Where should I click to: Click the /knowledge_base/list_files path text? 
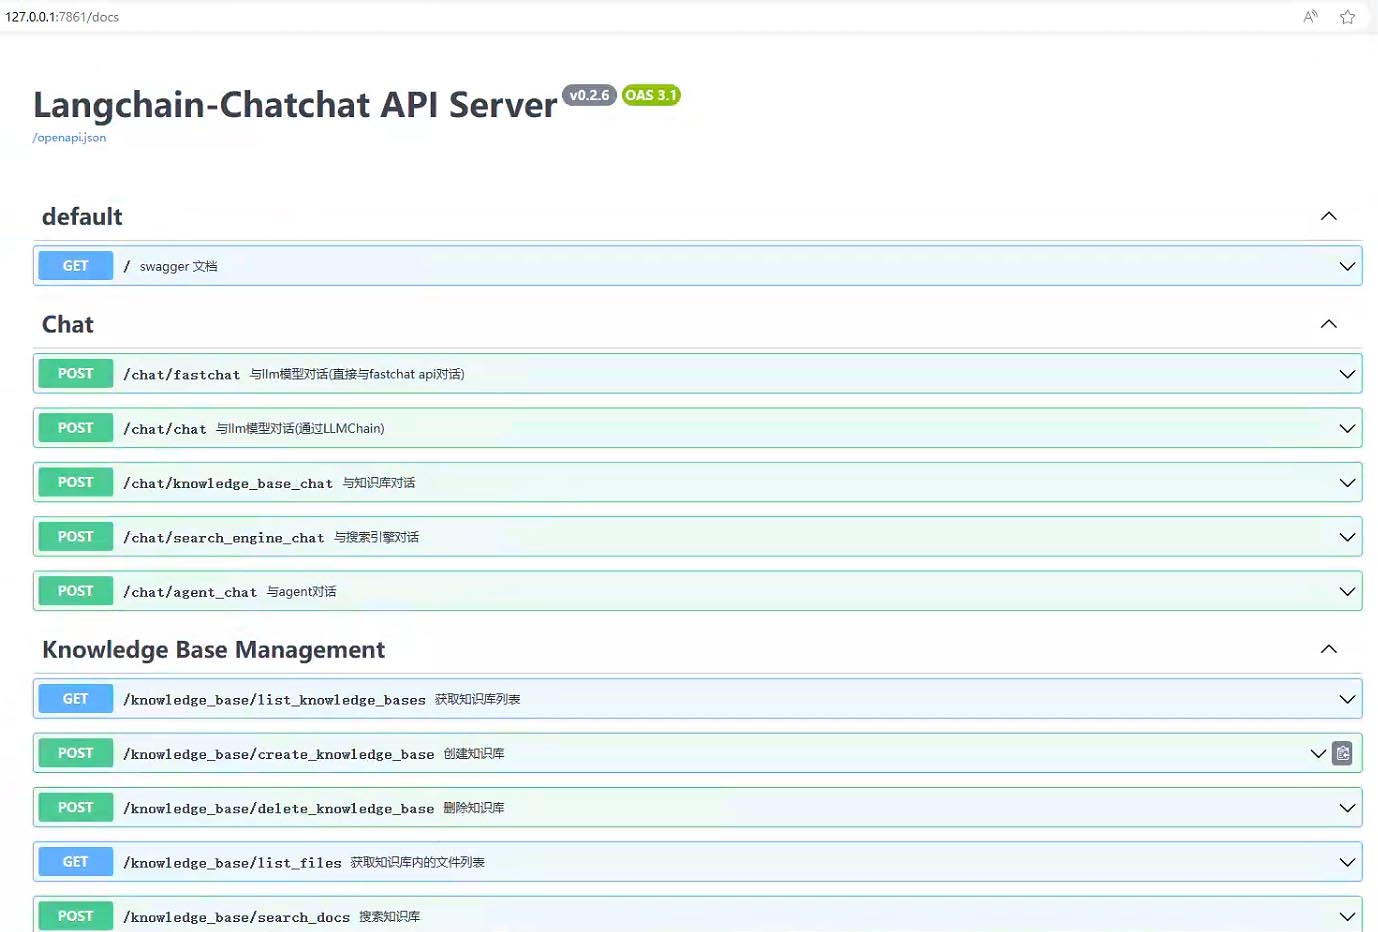tap(232, 863)
